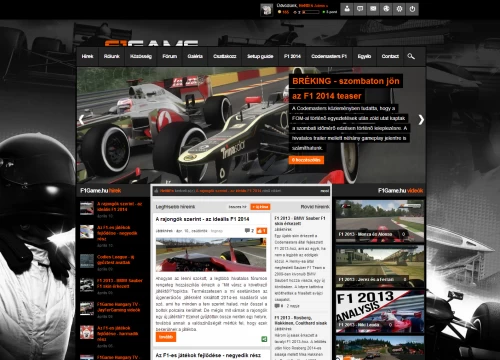Click the user avatar picture in top bar

click(x=266, y=10)
